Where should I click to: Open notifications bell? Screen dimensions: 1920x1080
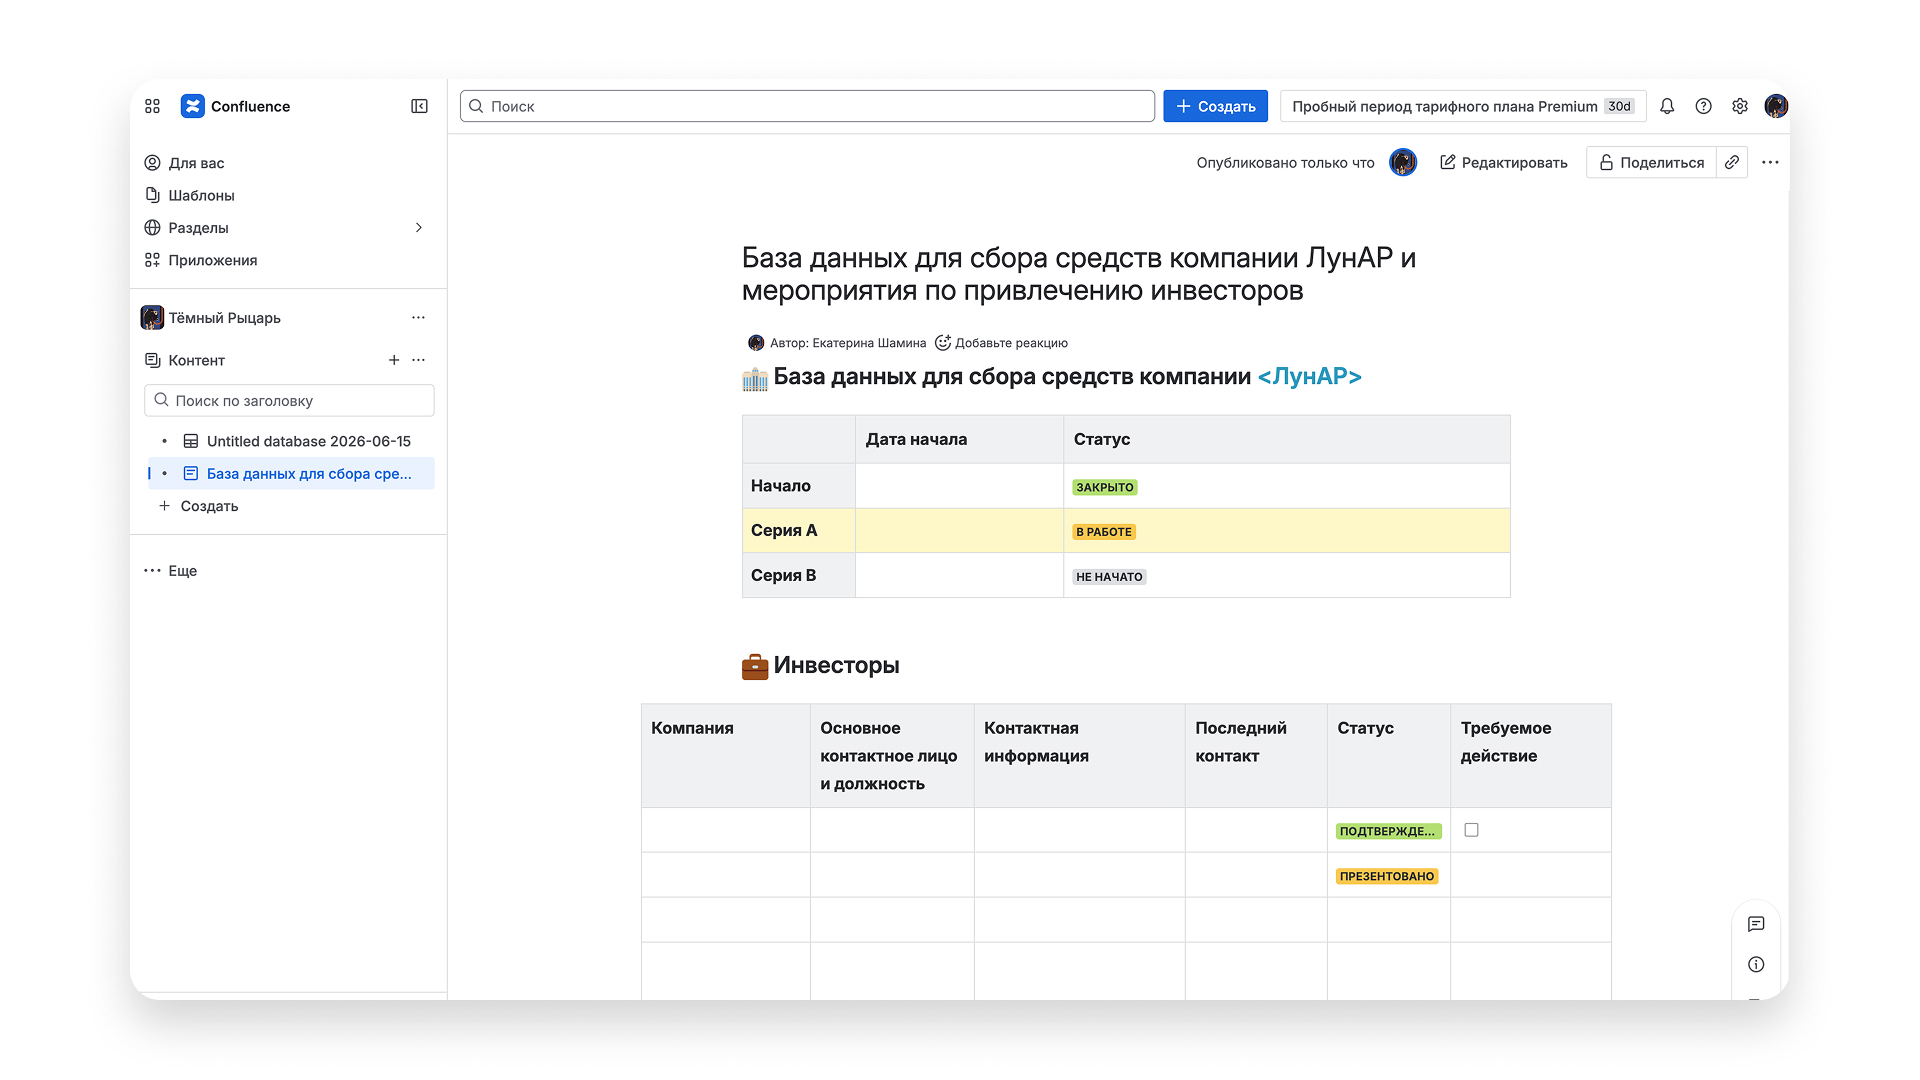(1667, 106)
